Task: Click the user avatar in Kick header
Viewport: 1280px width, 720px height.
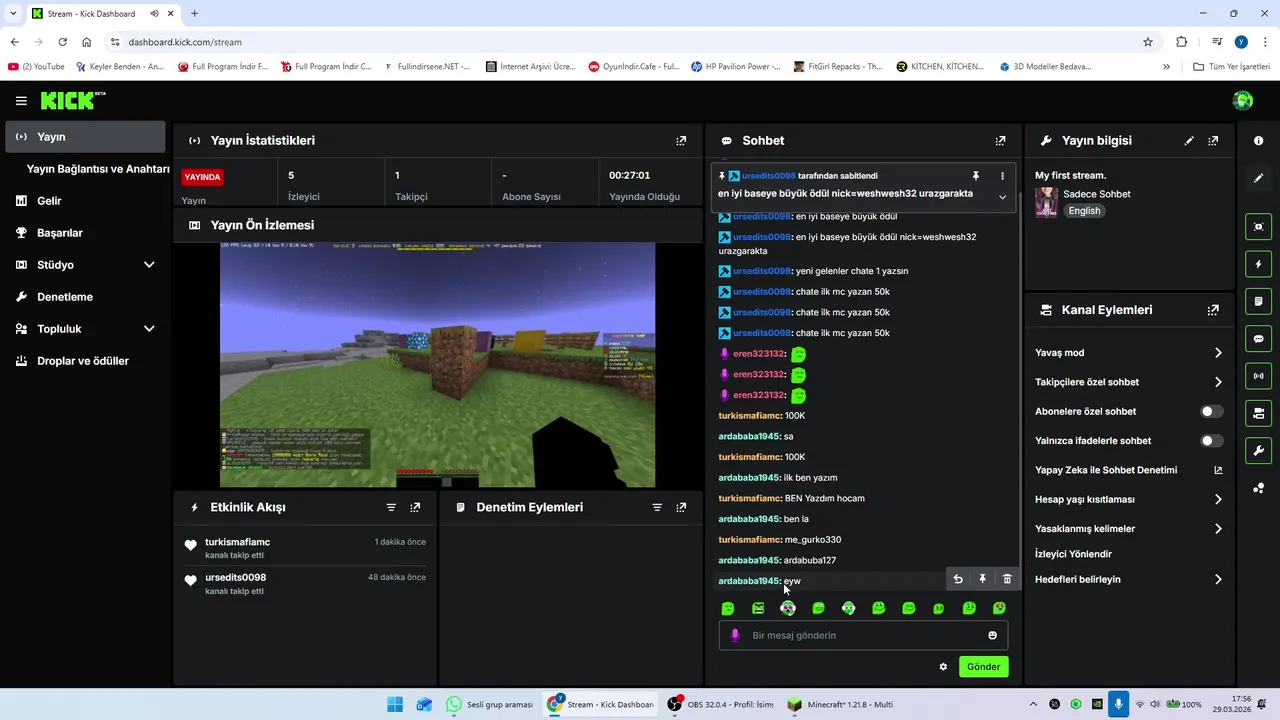Action: tap(1243, 100)
